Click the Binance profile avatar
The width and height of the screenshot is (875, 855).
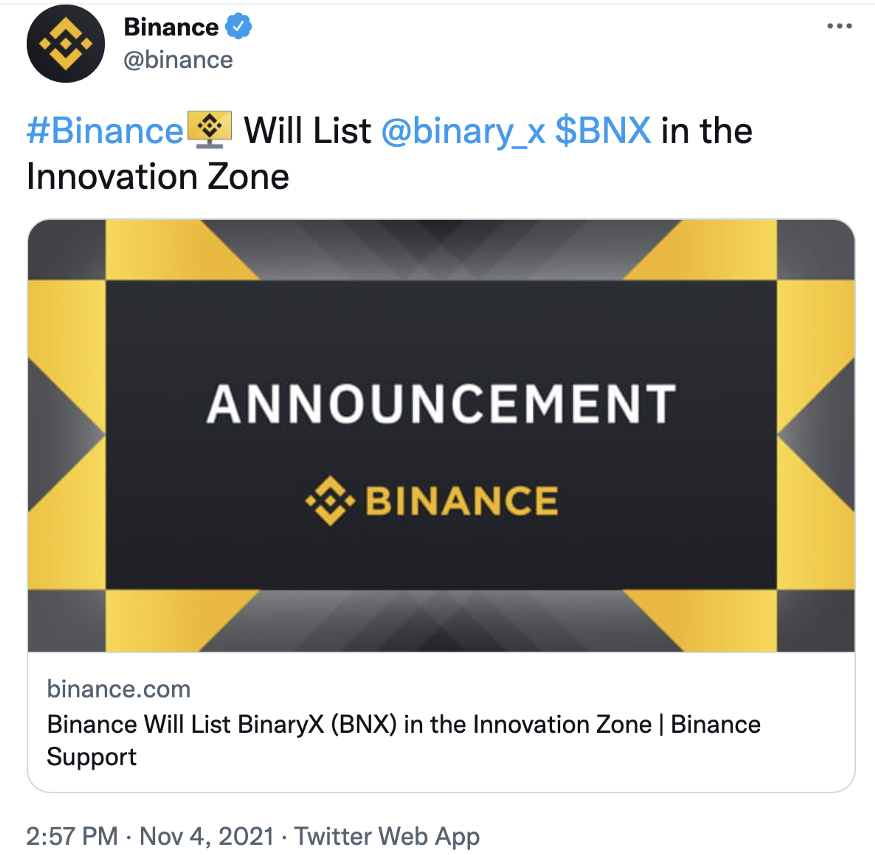66,43
